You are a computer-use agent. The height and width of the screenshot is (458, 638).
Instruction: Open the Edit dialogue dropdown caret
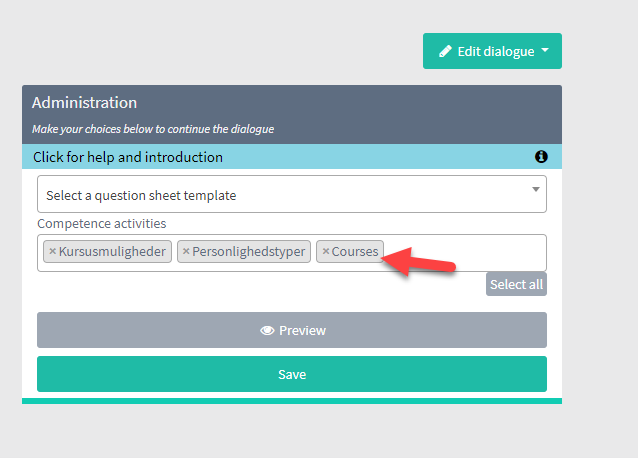click(x=545, y=50)
